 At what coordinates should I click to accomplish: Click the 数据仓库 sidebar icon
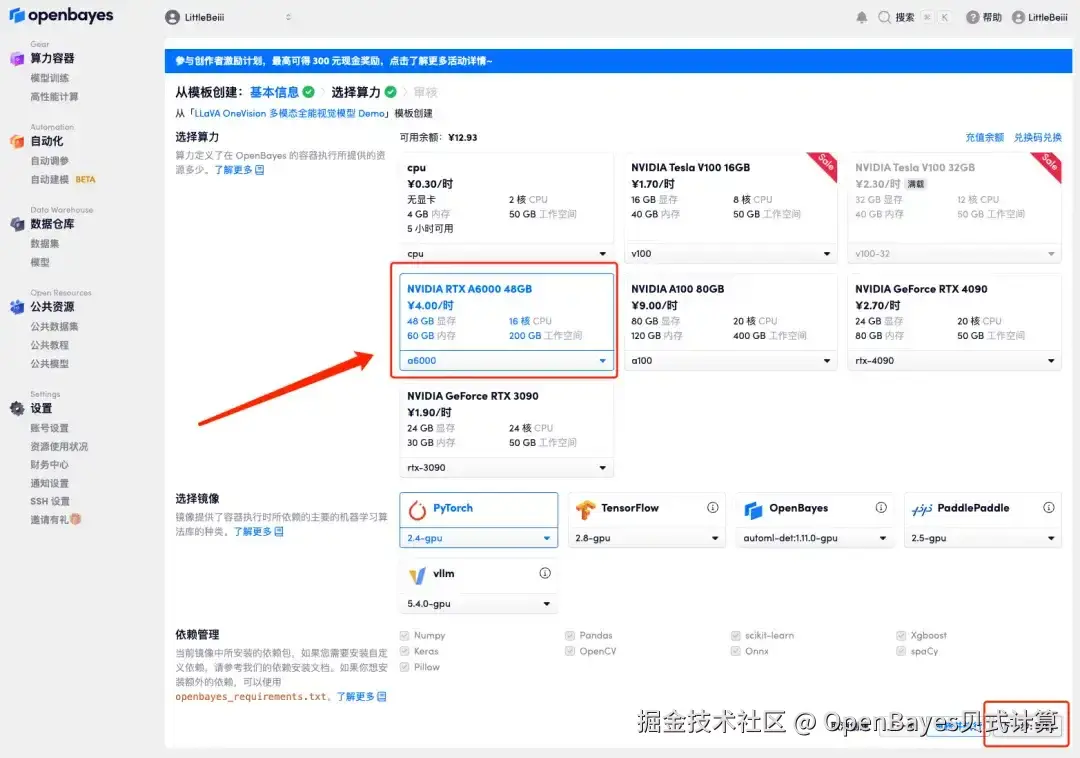(17, 224)
